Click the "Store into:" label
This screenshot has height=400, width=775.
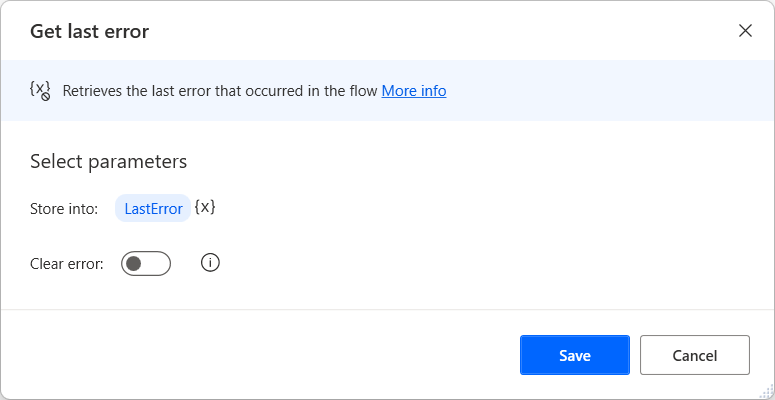pyautogui.click(x=64, y=209)
